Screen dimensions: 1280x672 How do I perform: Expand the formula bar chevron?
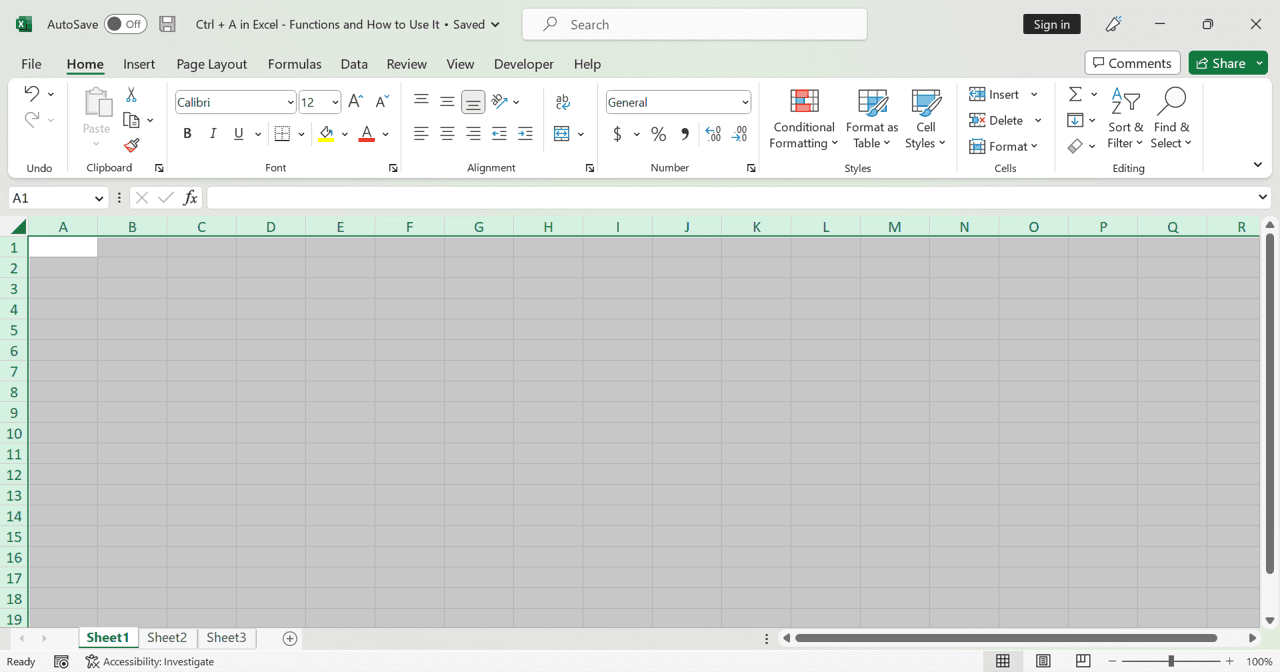[1262, 197]
